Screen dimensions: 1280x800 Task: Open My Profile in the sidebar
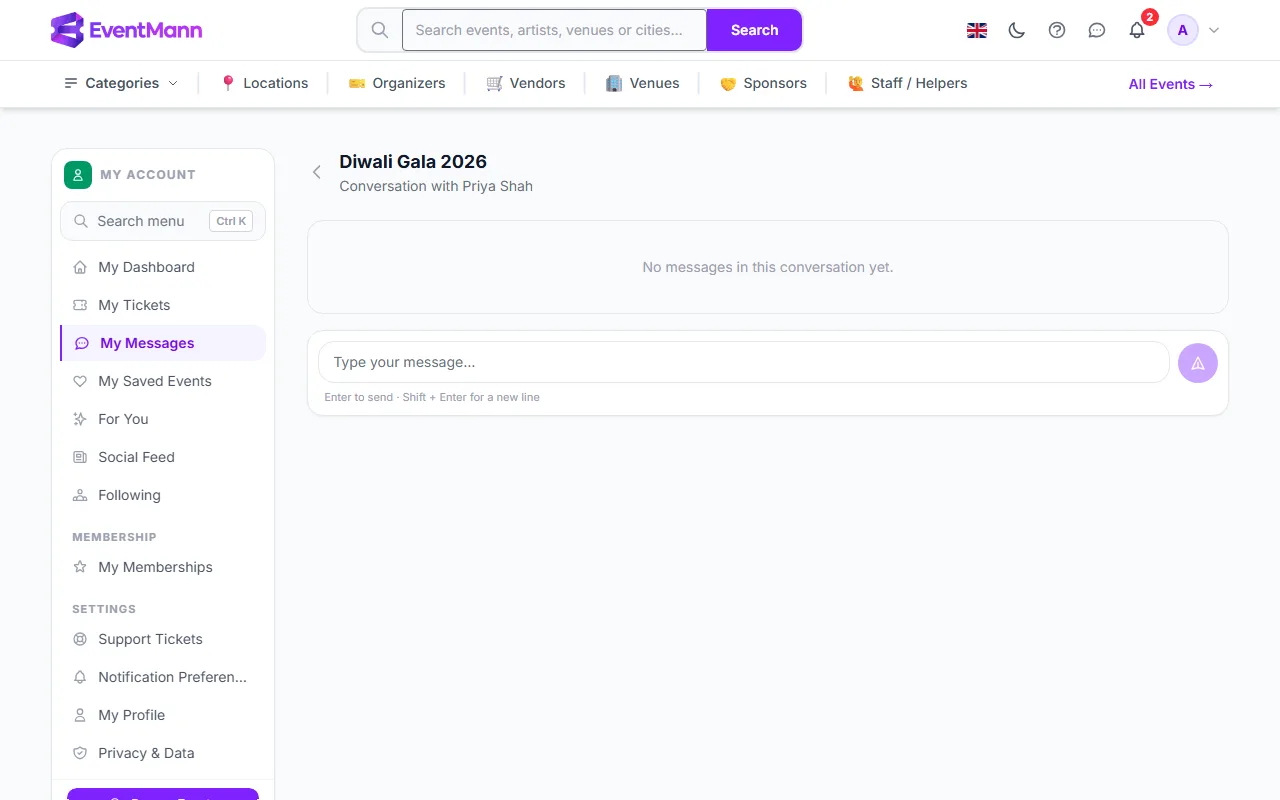point(163,715)
